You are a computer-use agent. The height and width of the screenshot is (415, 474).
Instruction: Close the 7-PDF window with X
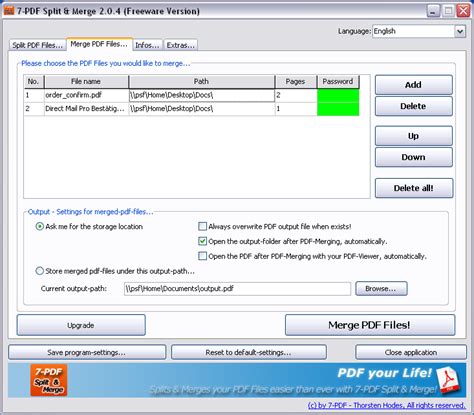tap(463, 11)
